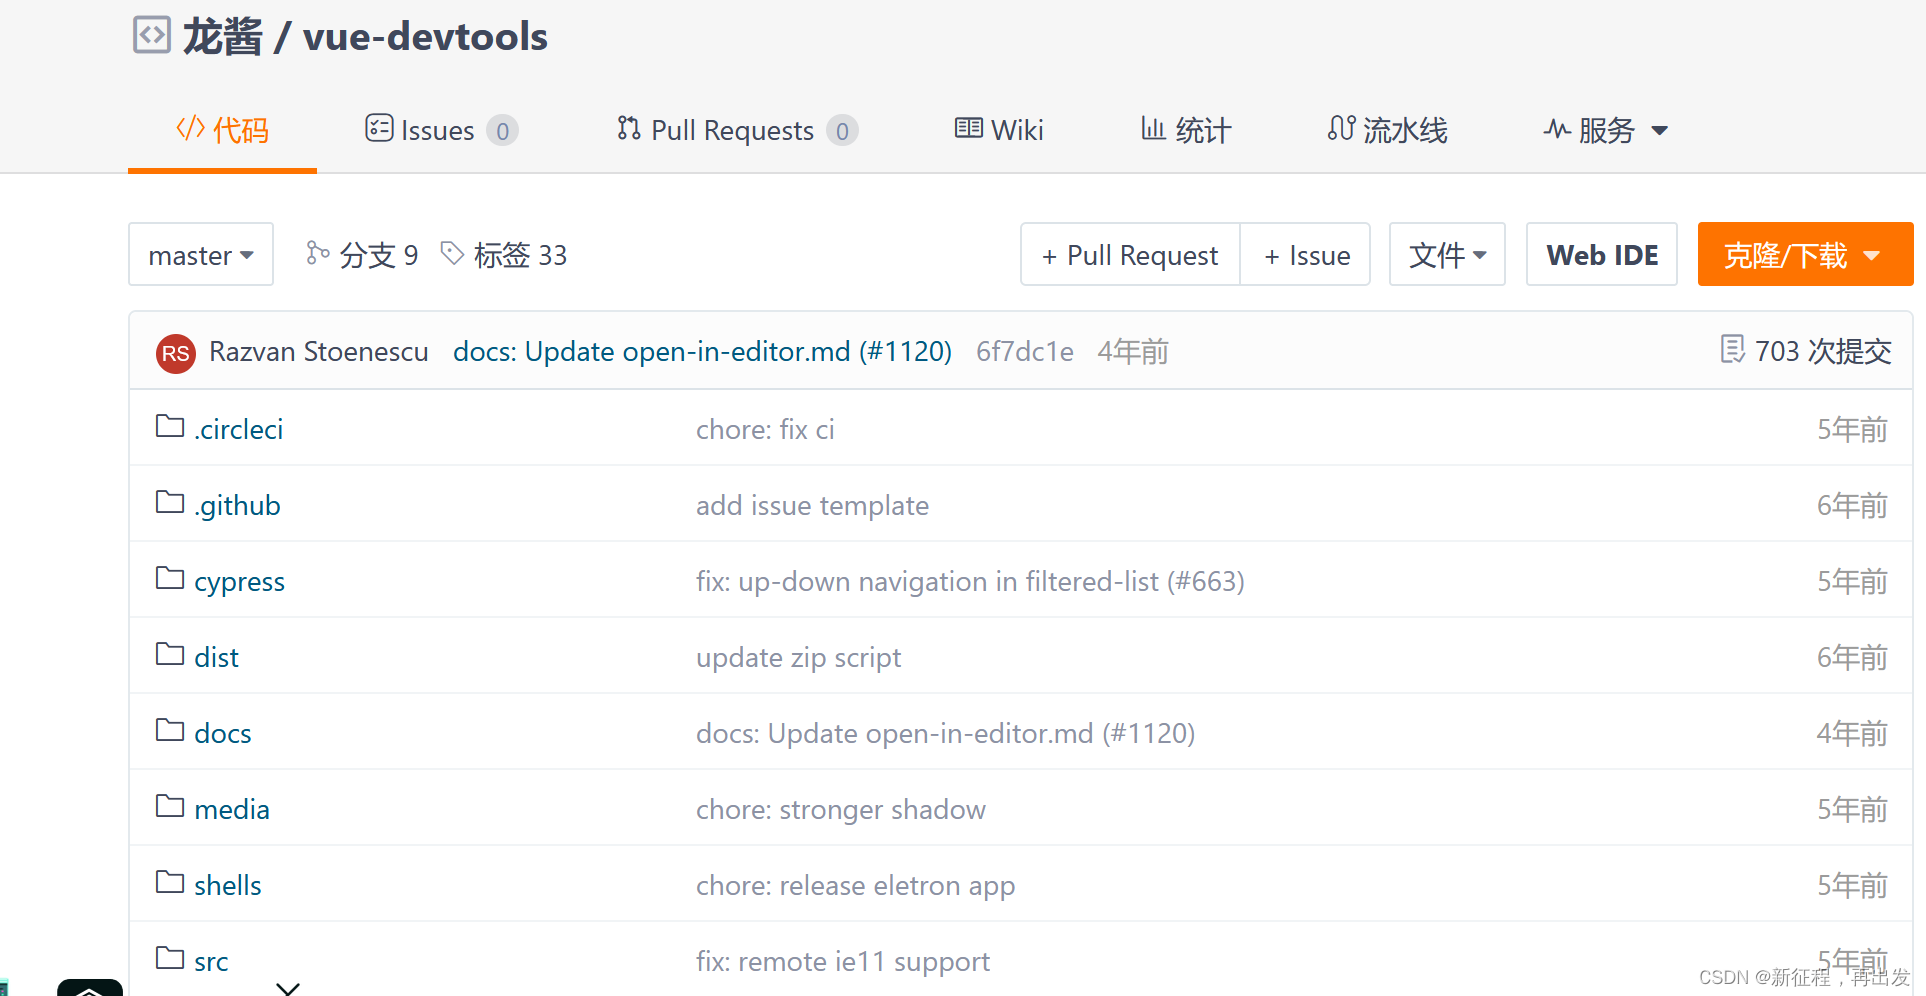Click the branch icon beside 分支
1926x996 pixels.
[x=317, y=253]
